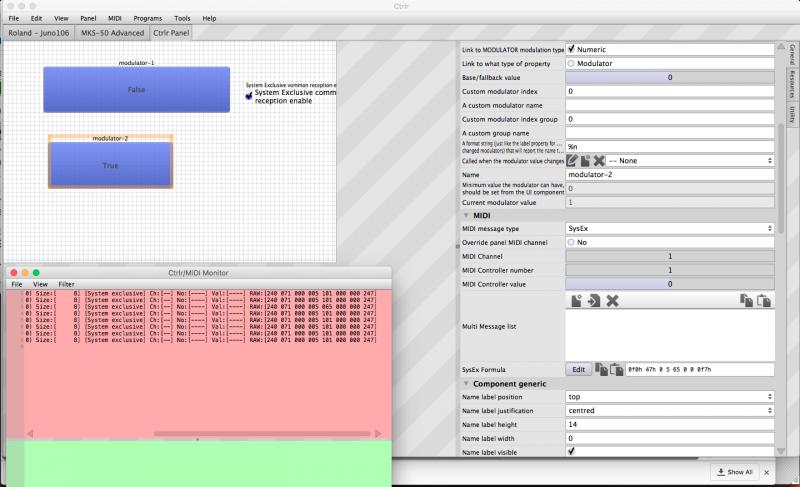Switch to Roland - Juno106 tab

tap(39, 33)
